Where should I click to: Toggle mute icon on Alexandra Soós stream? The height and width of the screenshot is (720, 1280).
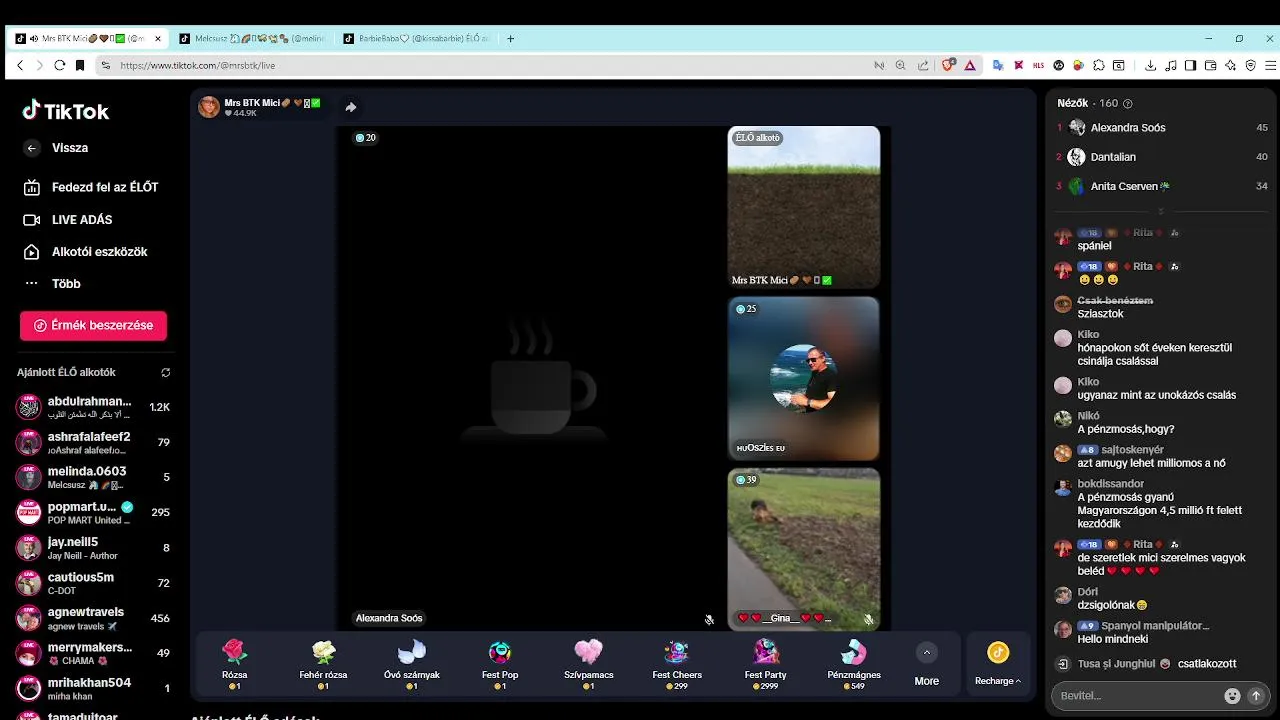[709, 619]
